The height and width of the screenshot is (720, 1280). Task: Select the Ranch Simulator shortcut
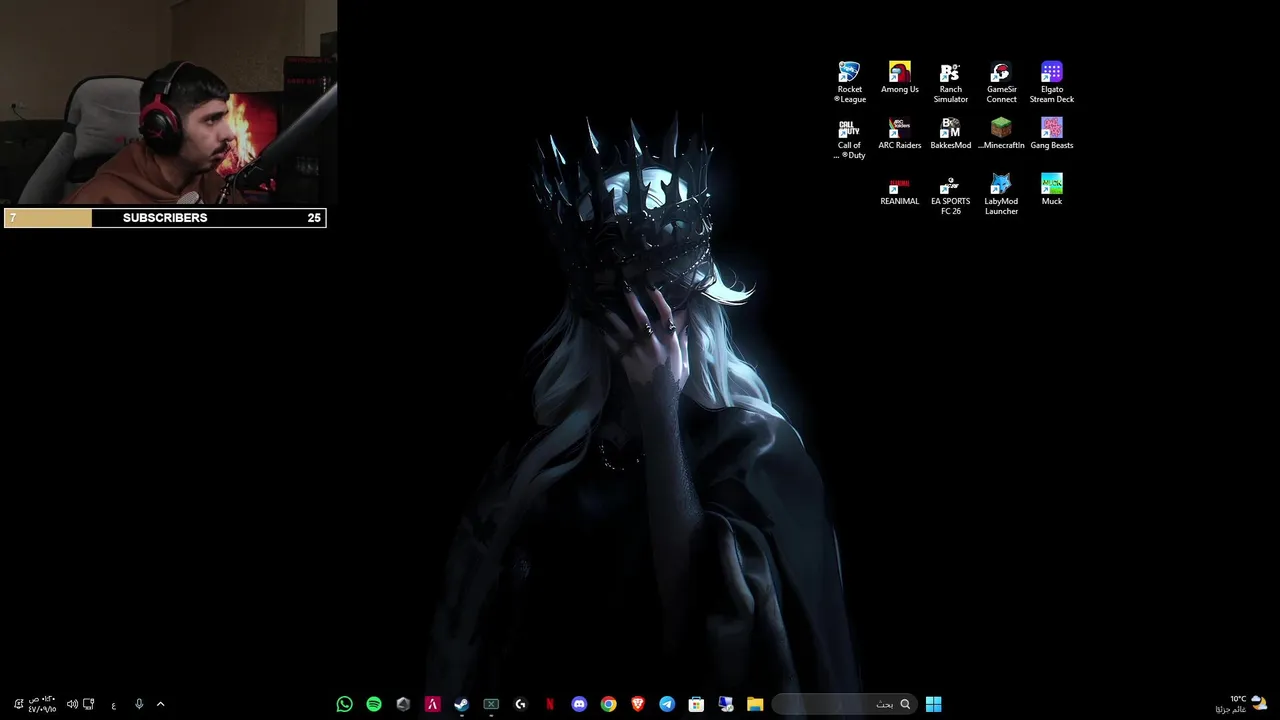(950, 82)
